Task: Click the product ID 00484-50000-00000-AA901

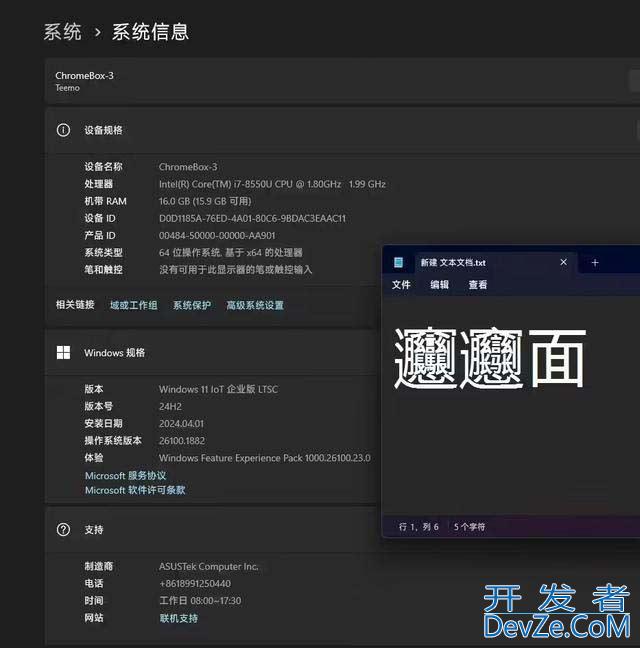Action: tap(217, 236)
